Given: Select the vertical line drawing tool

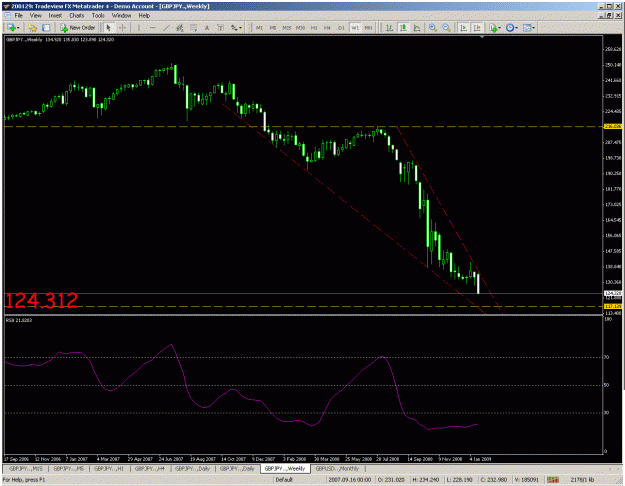Looking at the screenshot, I should (139, 28).
